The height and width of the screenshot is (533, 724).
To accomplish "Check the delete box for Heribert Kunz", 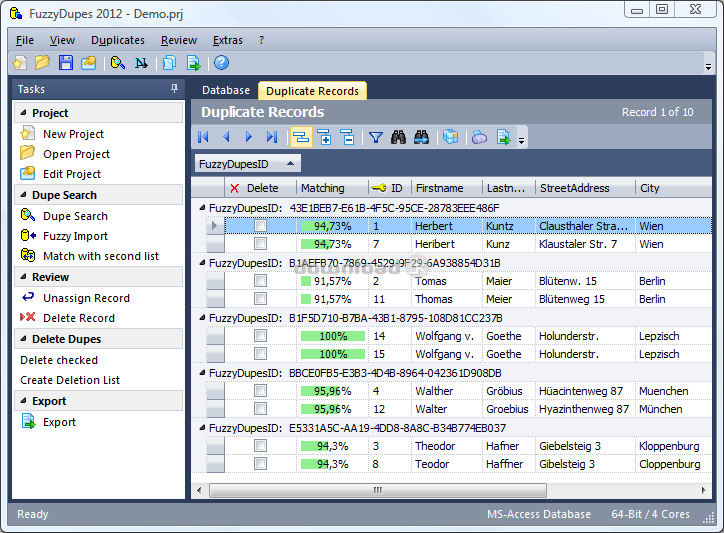I will click(x=260, y=243).
